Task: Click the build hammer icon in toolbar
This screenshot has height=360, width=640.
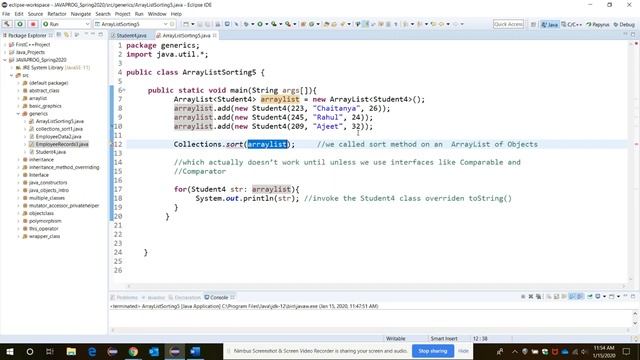Action: click(x=7, y=24)
